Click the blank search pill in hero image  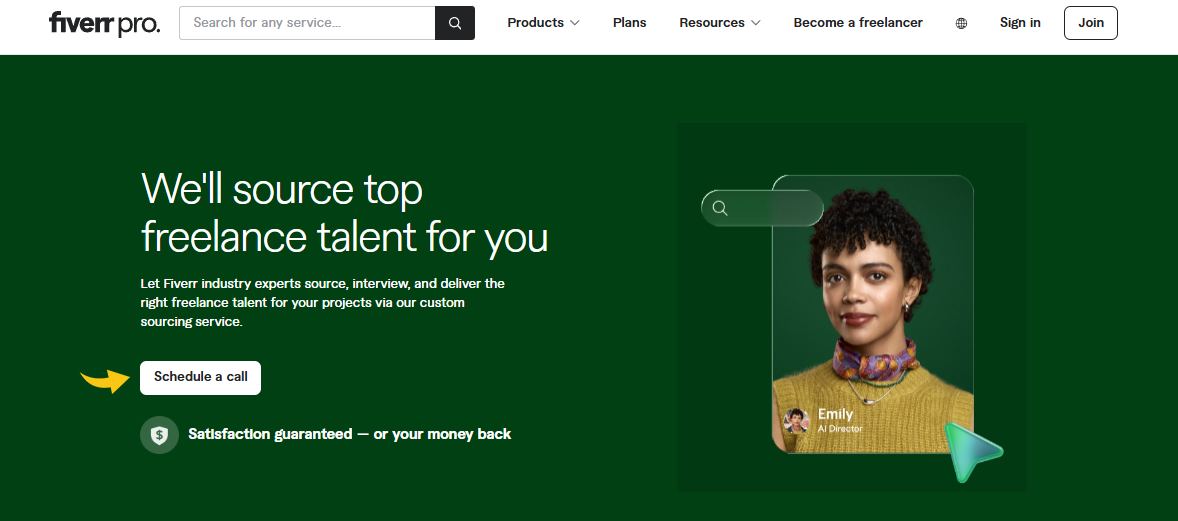[x=763, y=208]
